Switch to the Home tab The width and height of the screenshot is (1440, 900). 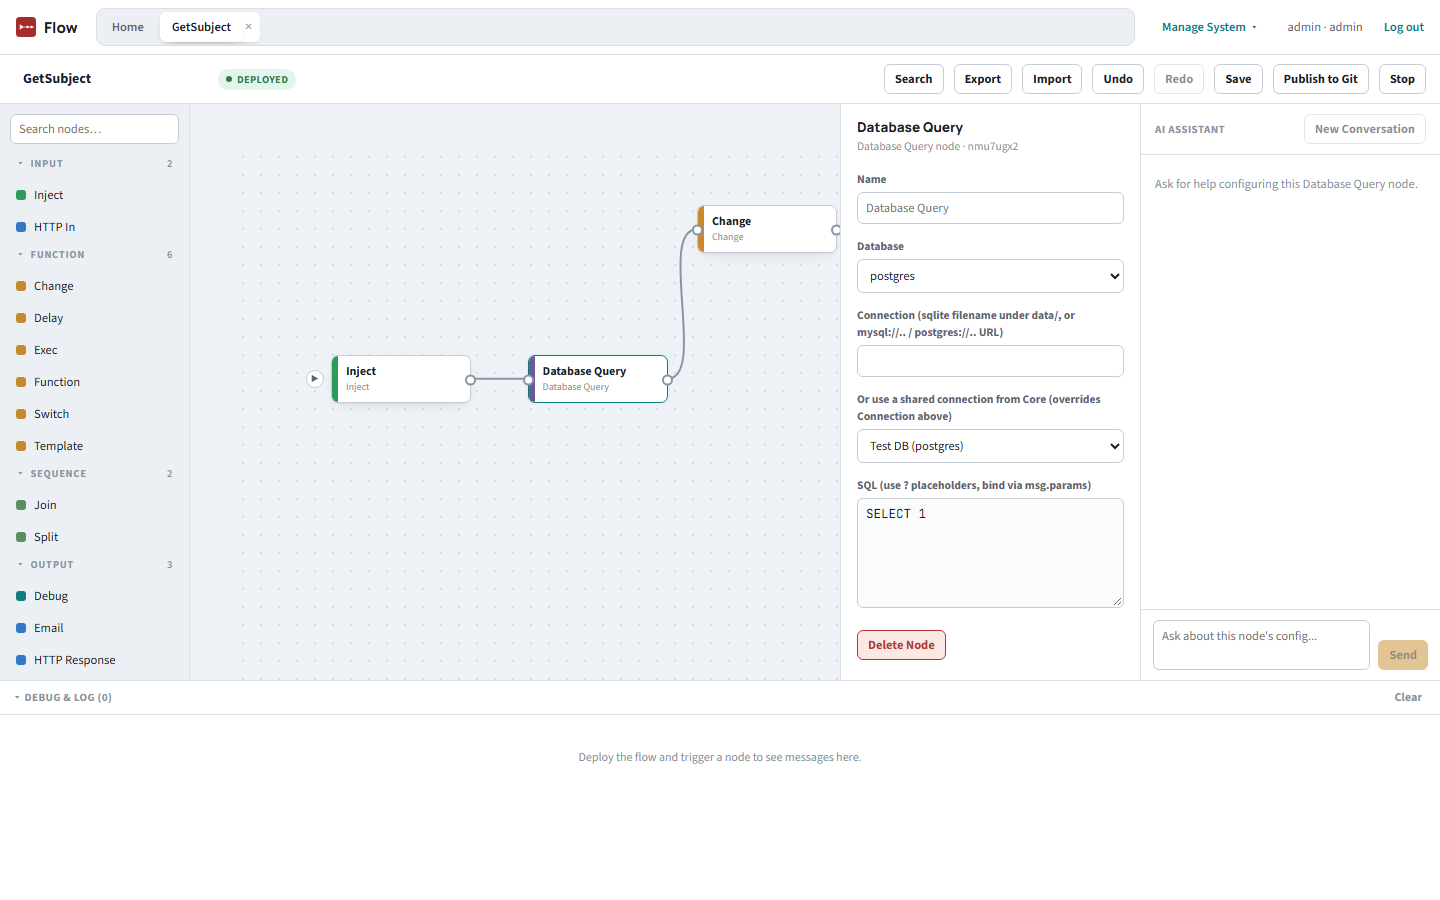click(x=128, y=27)
